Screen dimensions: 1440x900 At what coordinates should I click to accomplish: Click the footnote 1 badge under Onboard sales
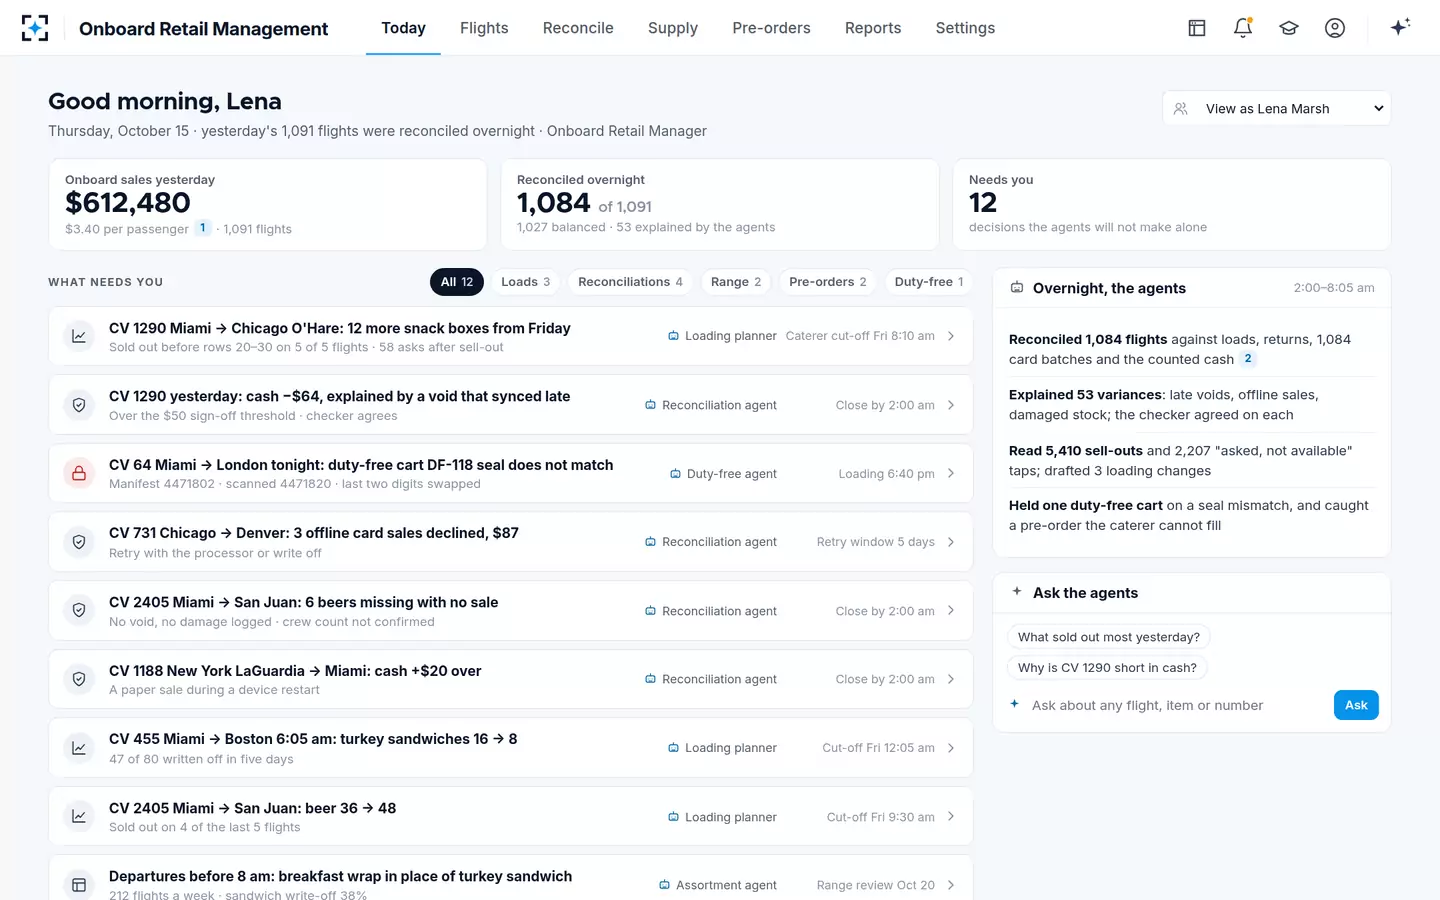coord(203,228)
